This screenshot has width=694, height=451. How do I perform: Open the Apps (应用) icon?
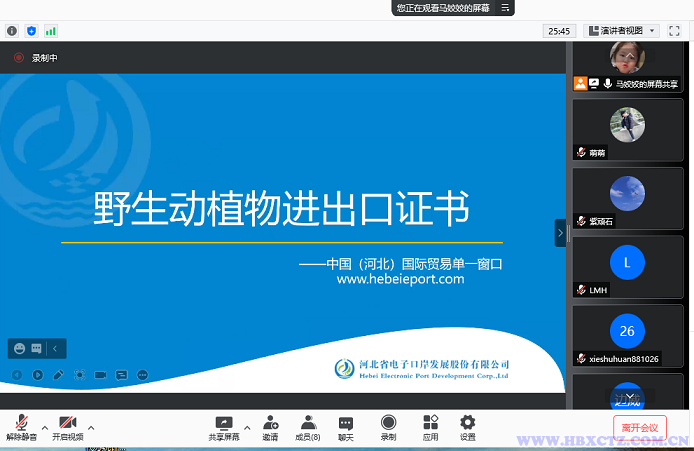[x=430, y=424]
